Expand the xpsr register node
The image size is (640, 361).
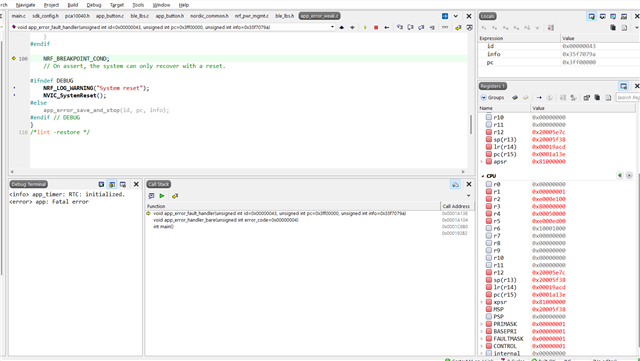coord(482,302)
